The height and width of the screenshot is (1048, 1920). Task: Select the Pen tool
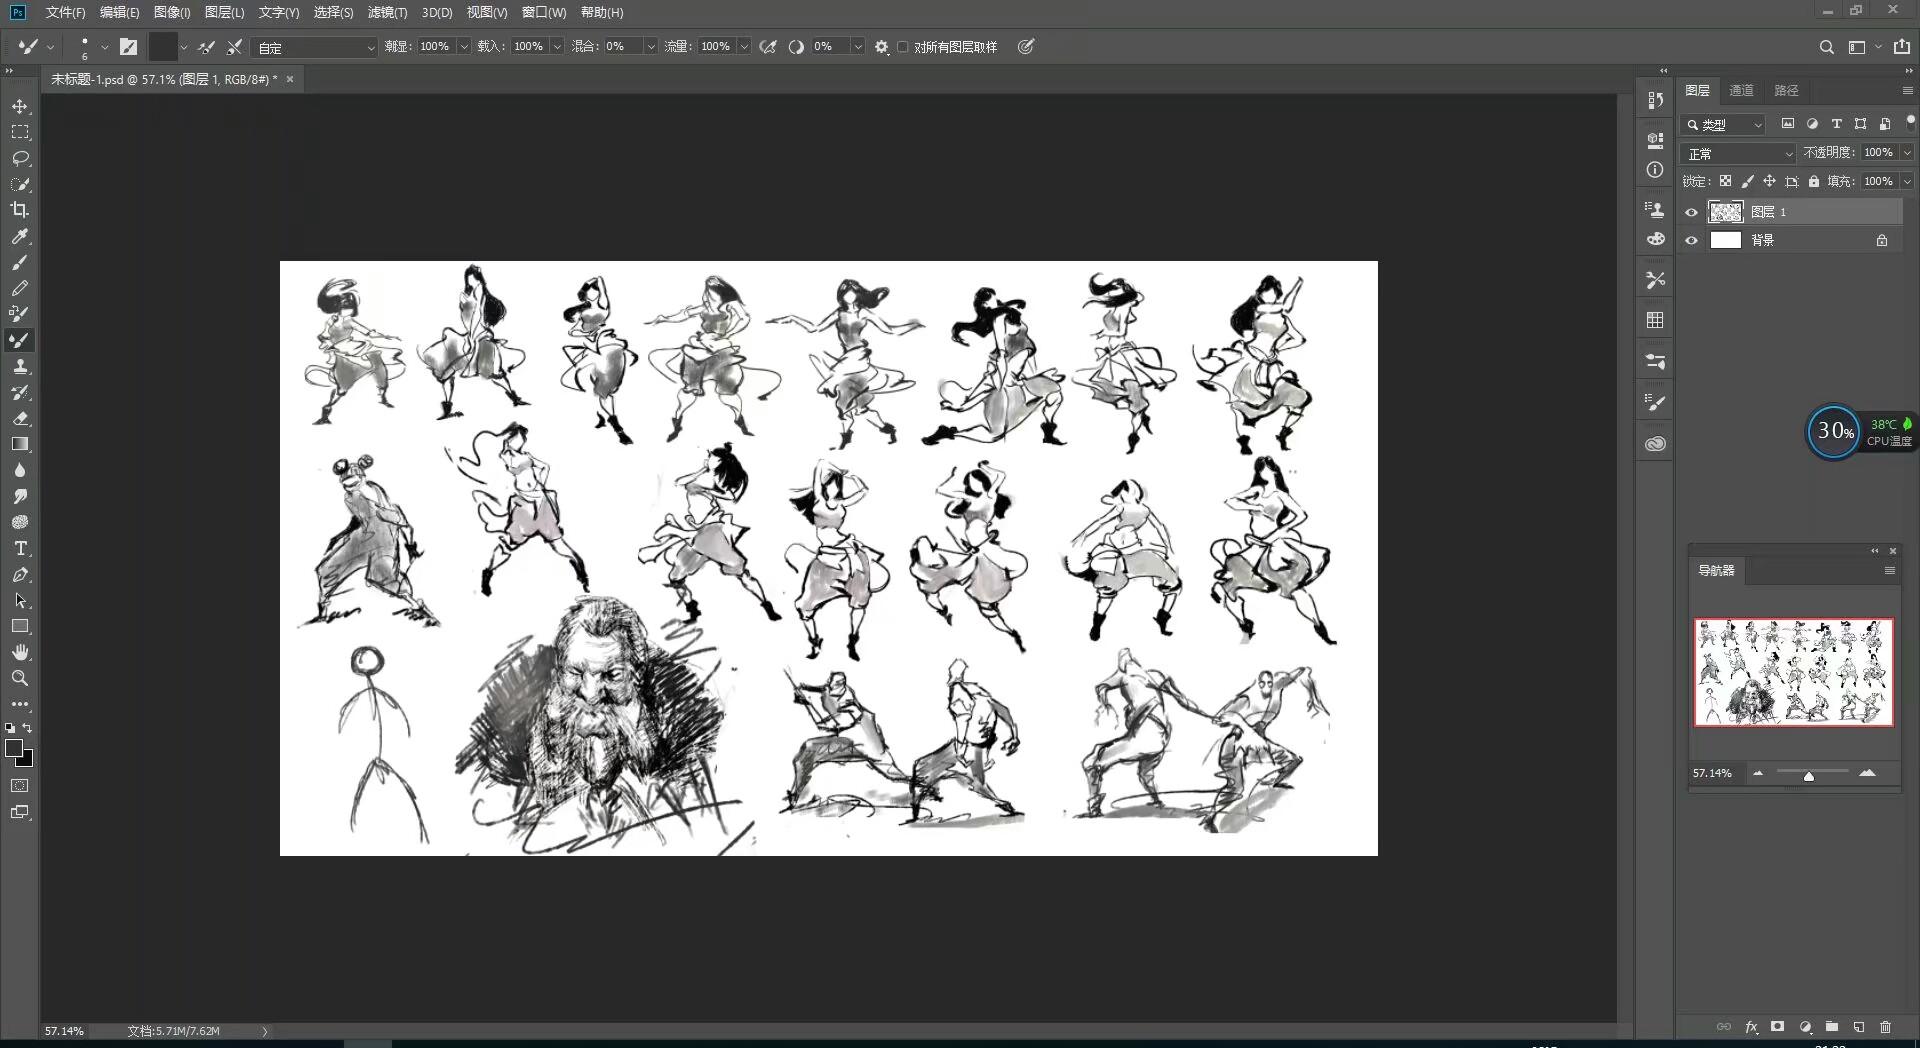(20, 574)
